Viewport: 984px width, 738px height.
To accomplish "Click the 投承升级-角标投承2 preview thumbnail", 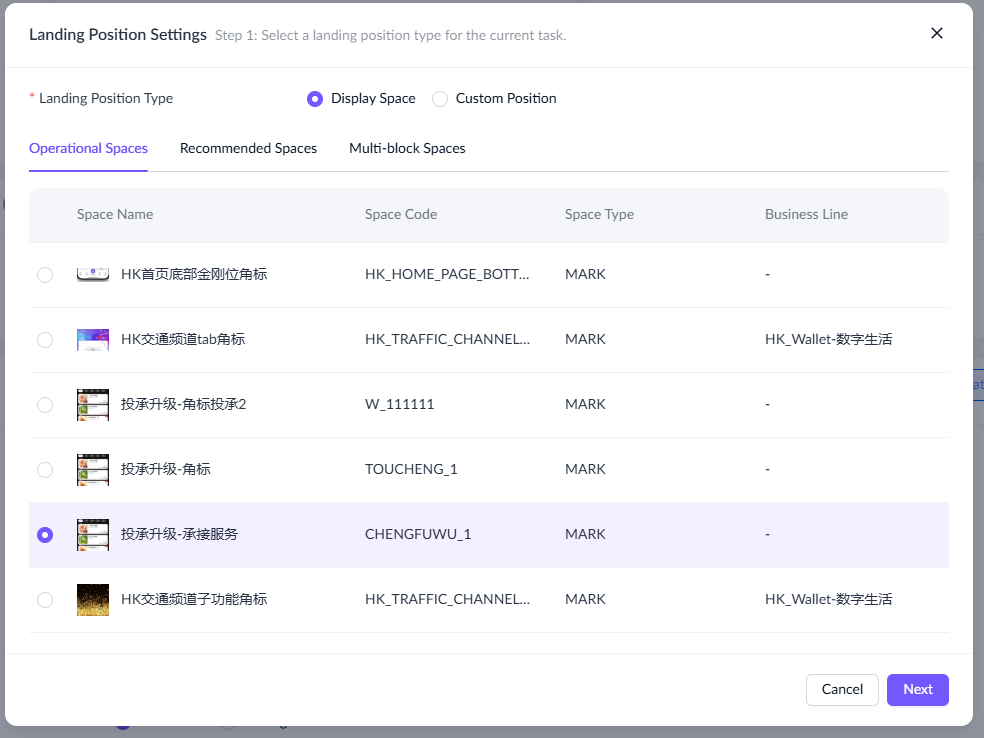I will [93, 405].
